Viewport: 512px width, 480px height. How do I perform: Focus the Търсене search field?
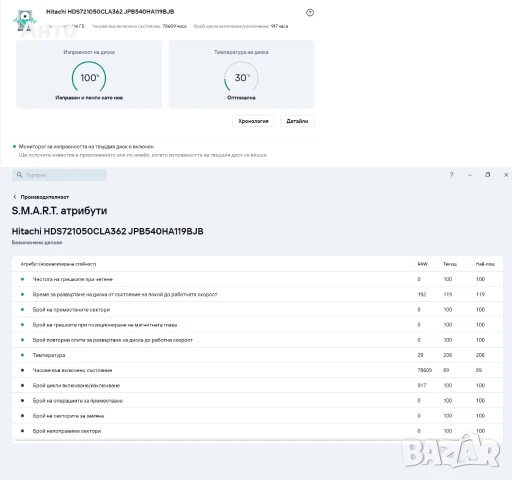point(59,175)
